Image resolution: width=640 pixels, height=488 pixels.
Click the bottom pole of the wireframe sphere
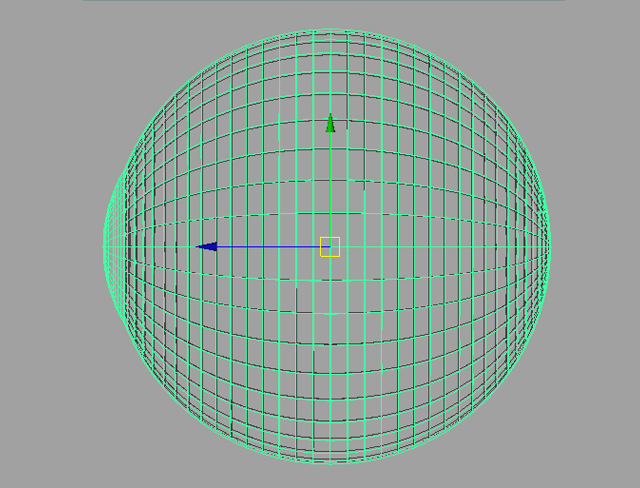[330, 464]
